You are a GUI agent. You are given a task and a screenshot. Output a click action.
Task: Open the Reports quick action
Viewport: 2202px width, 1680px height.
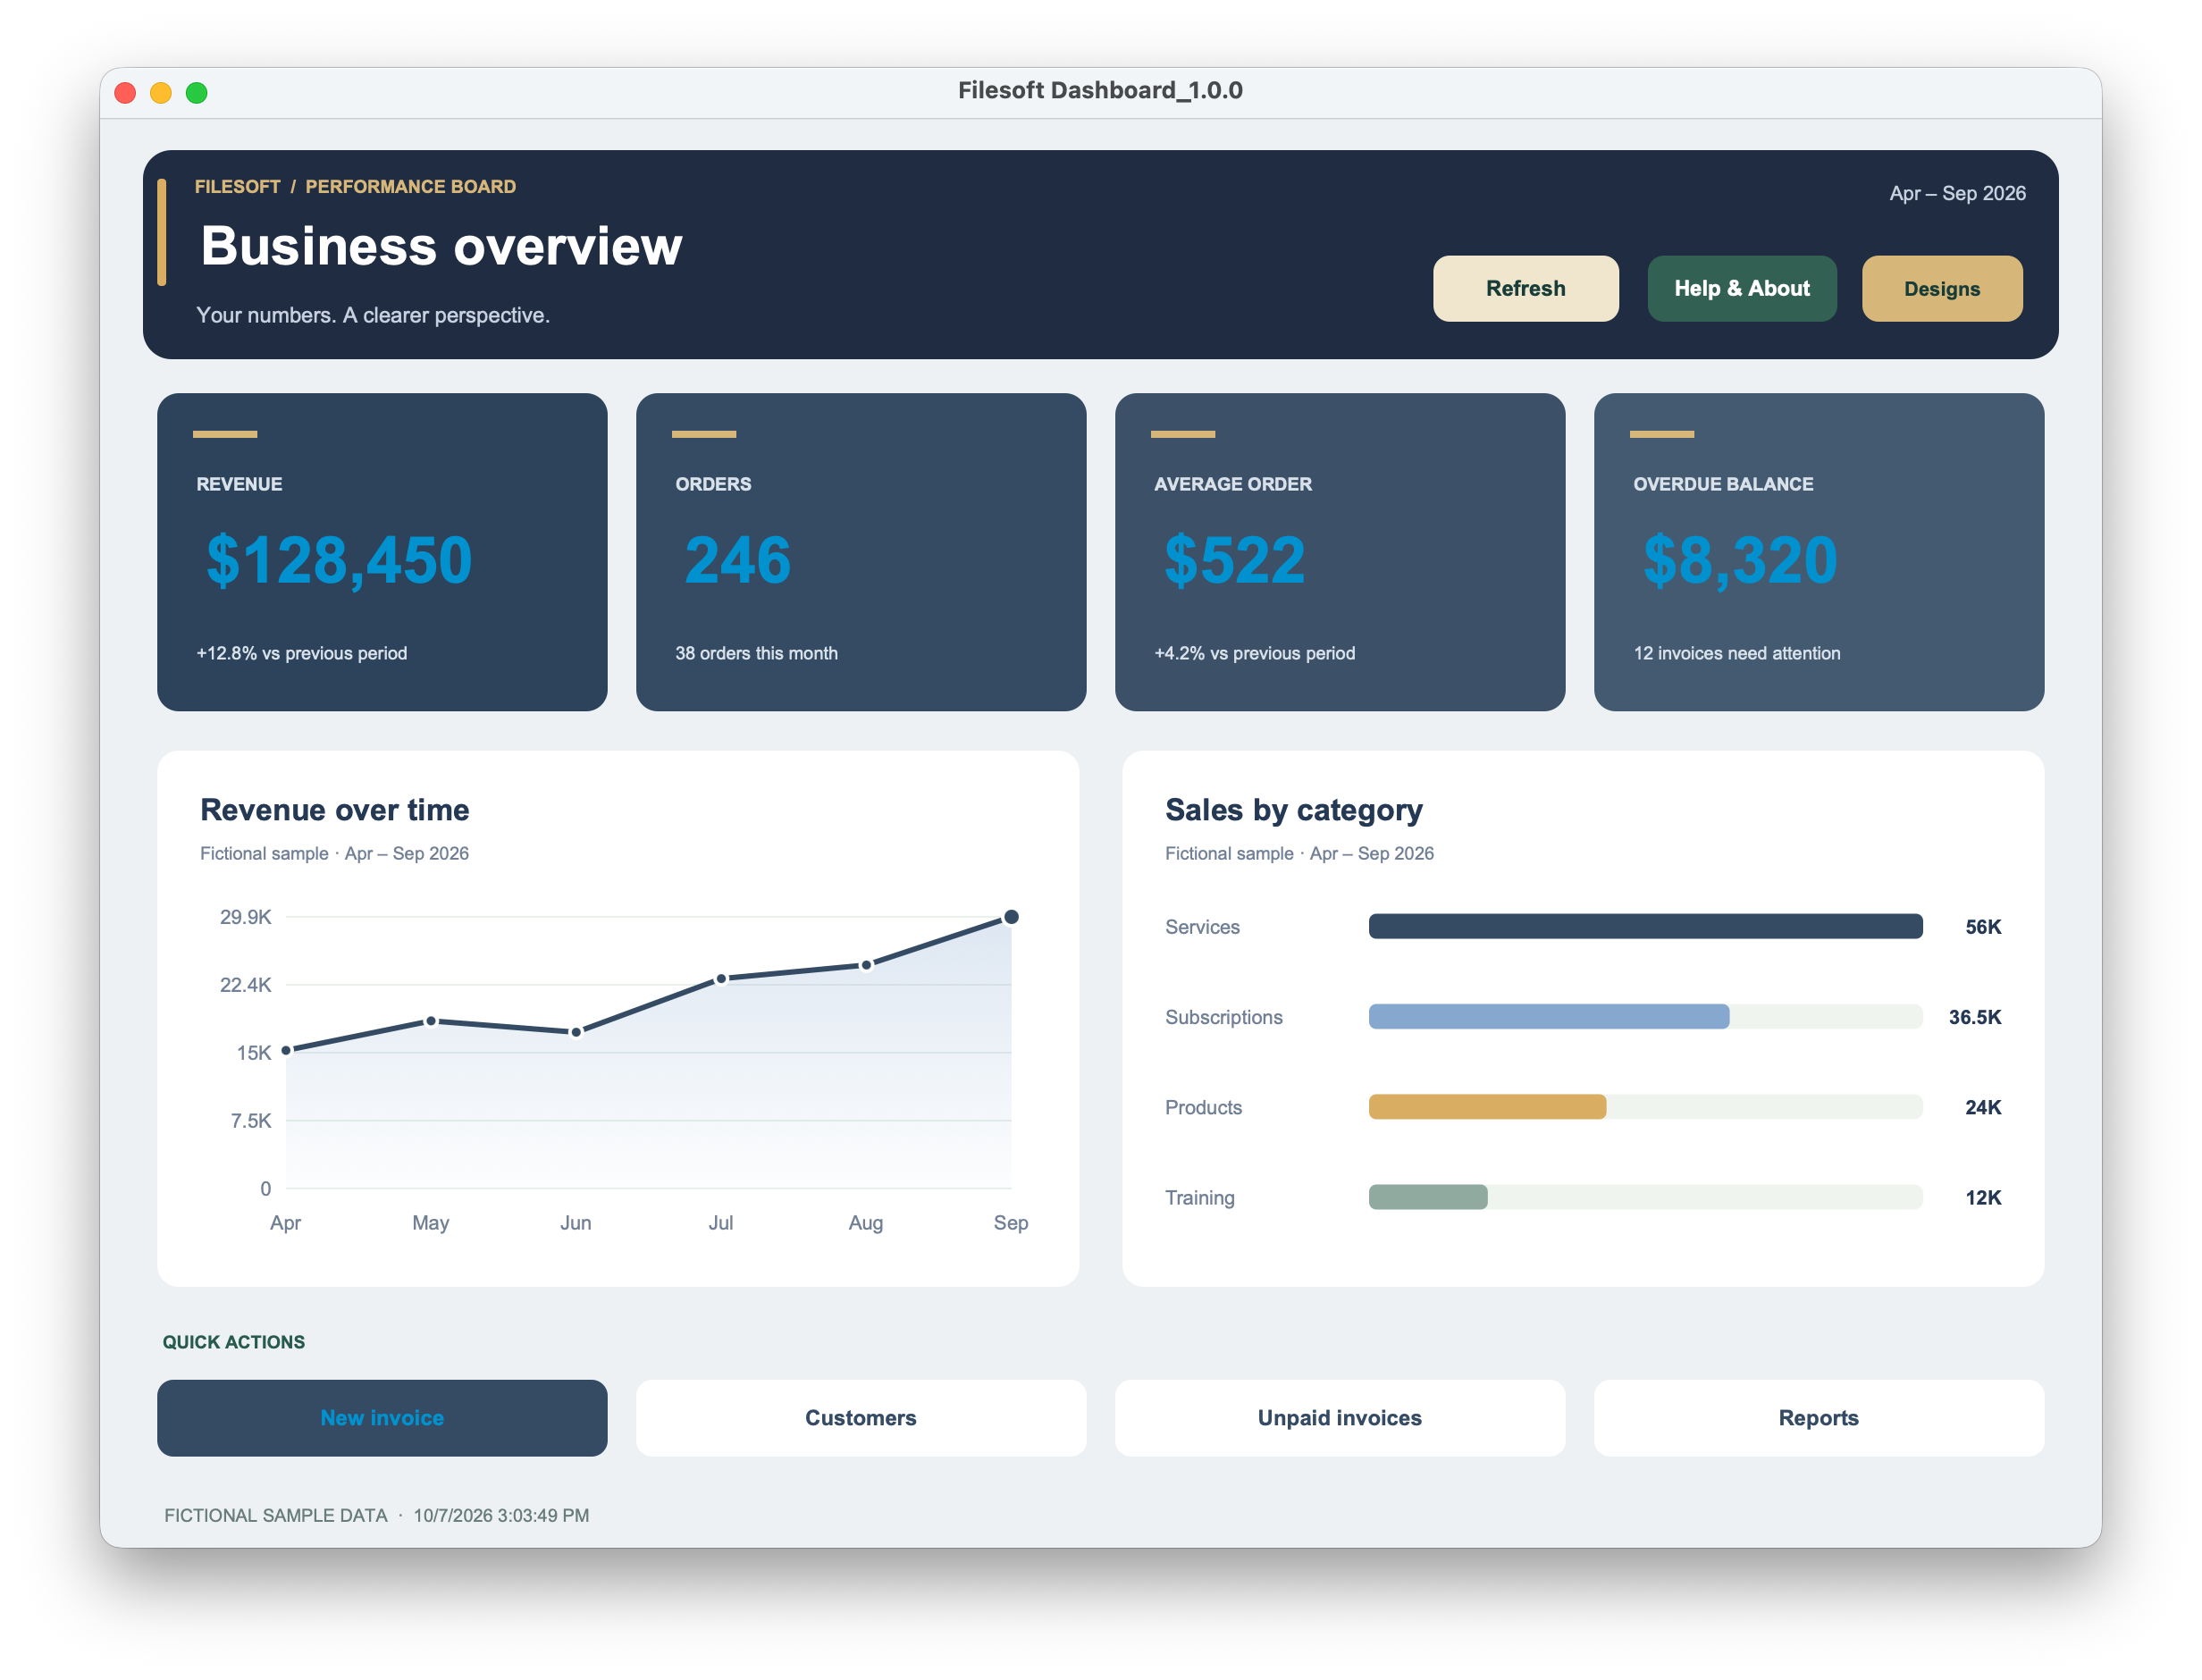[x=1818, y=1417]
